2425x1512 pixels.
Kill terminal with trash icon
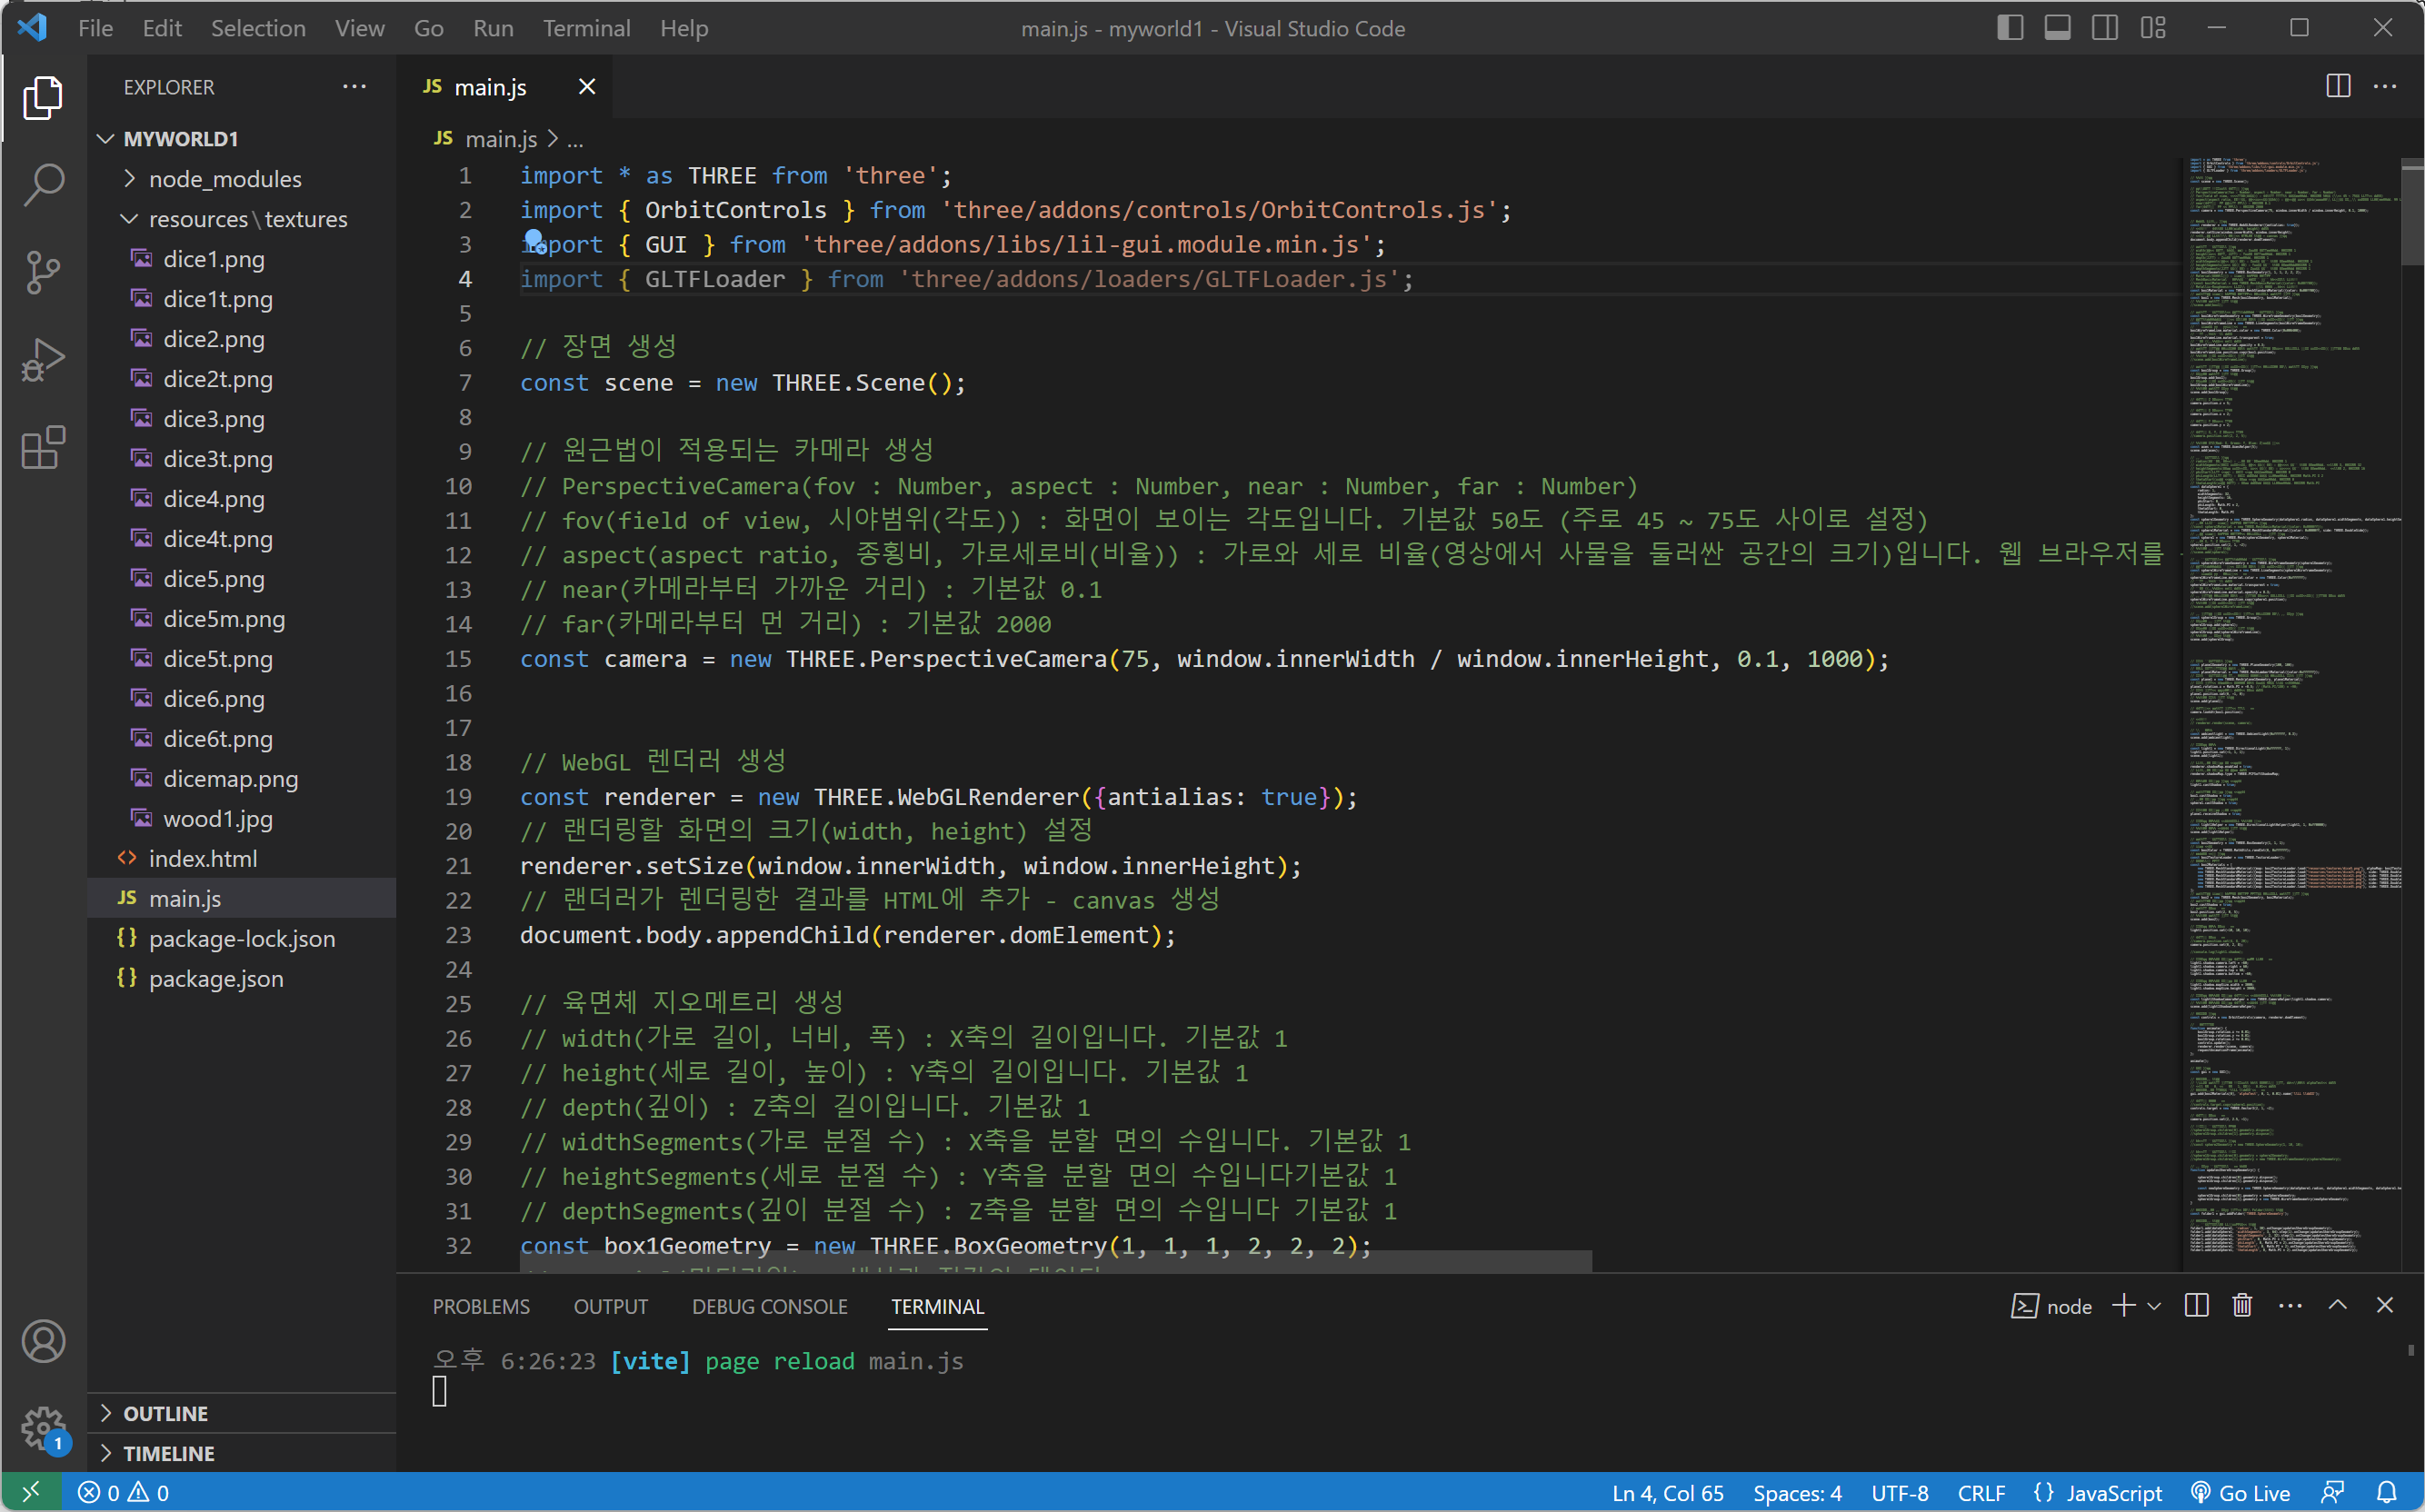pos(2242,1305)
